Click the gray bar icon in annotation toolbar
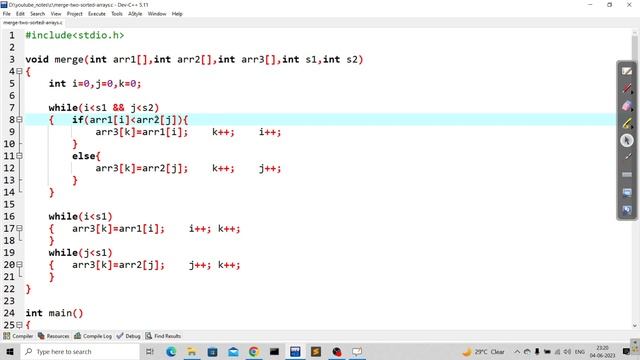The height and width of the screenshot is (360, 640). coord(627,174)
